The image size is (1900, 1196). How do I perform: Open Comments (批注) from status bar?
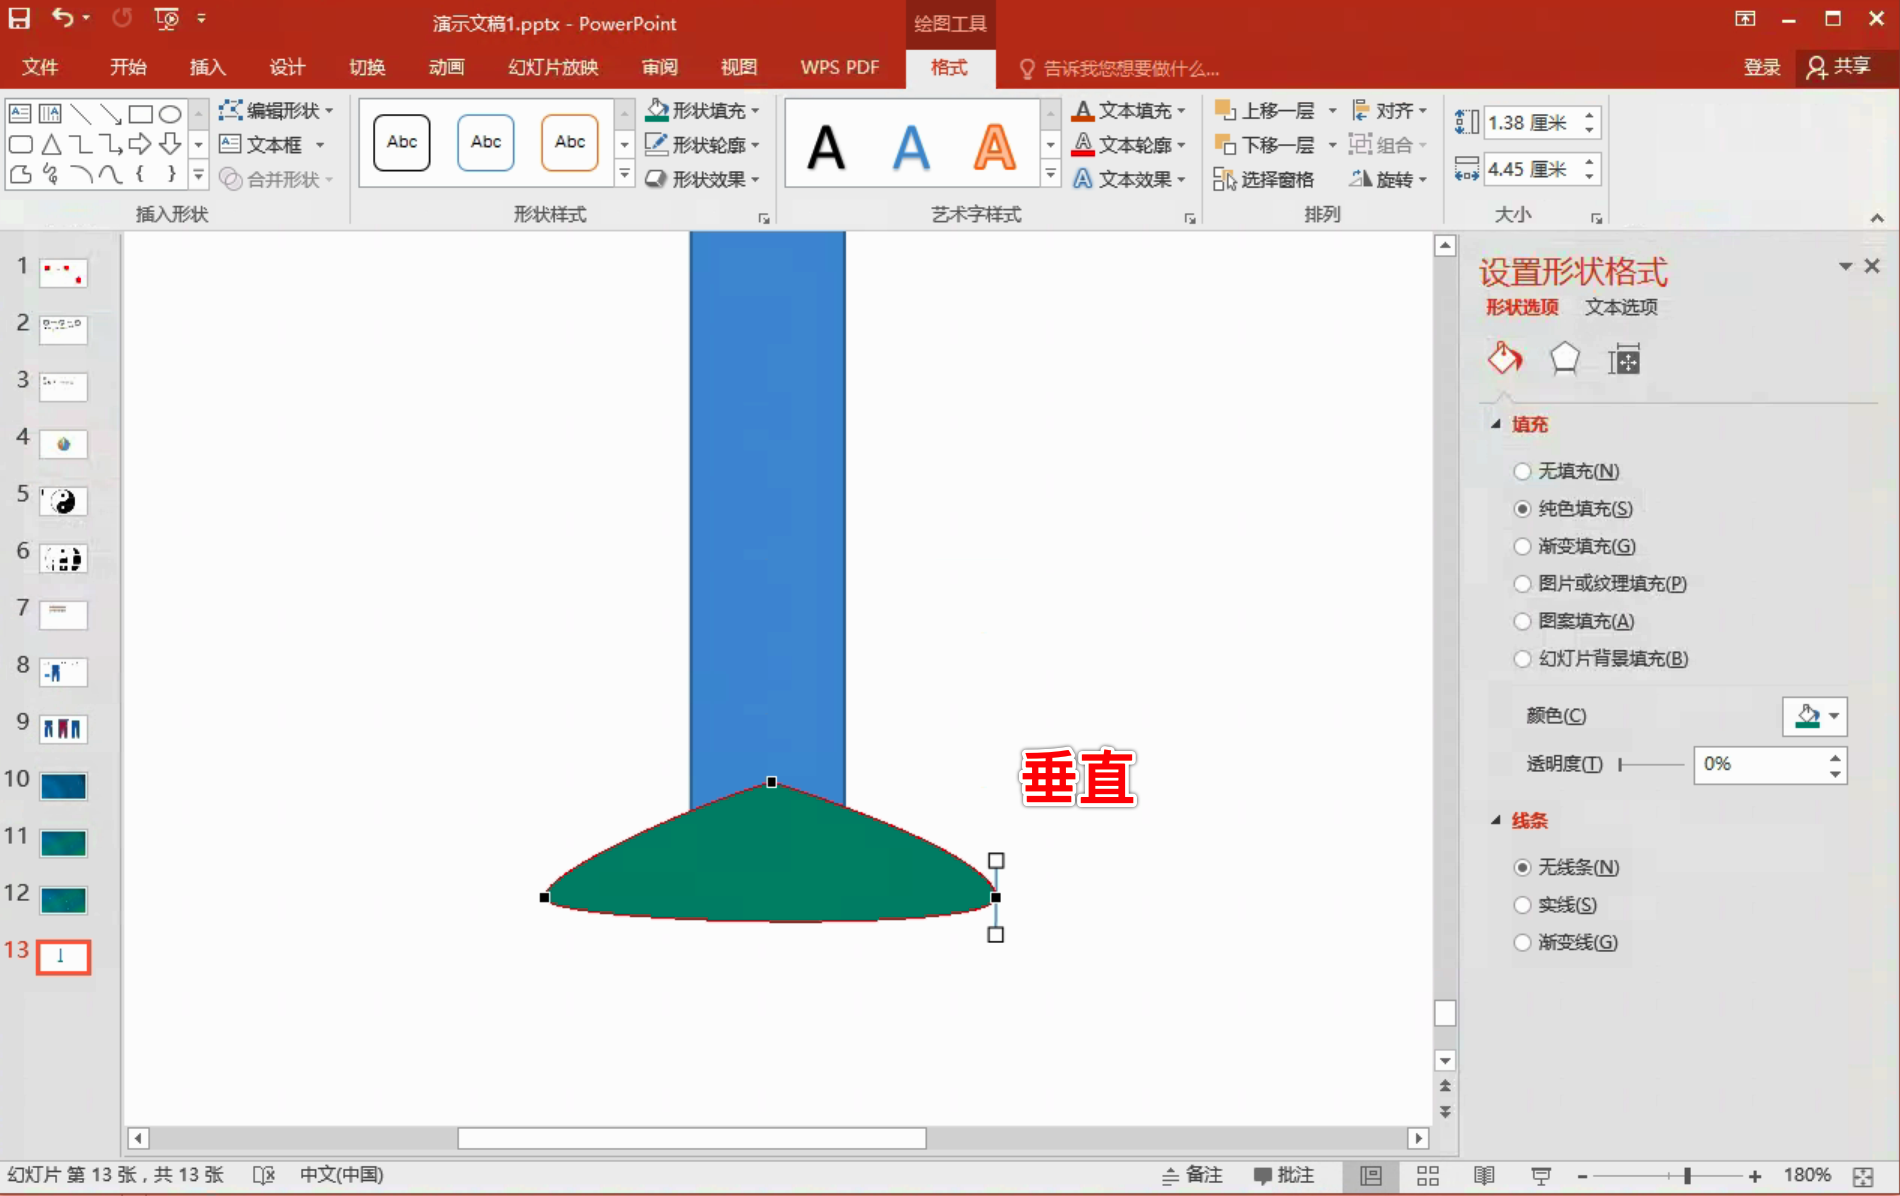[x=1283, y=1175]
